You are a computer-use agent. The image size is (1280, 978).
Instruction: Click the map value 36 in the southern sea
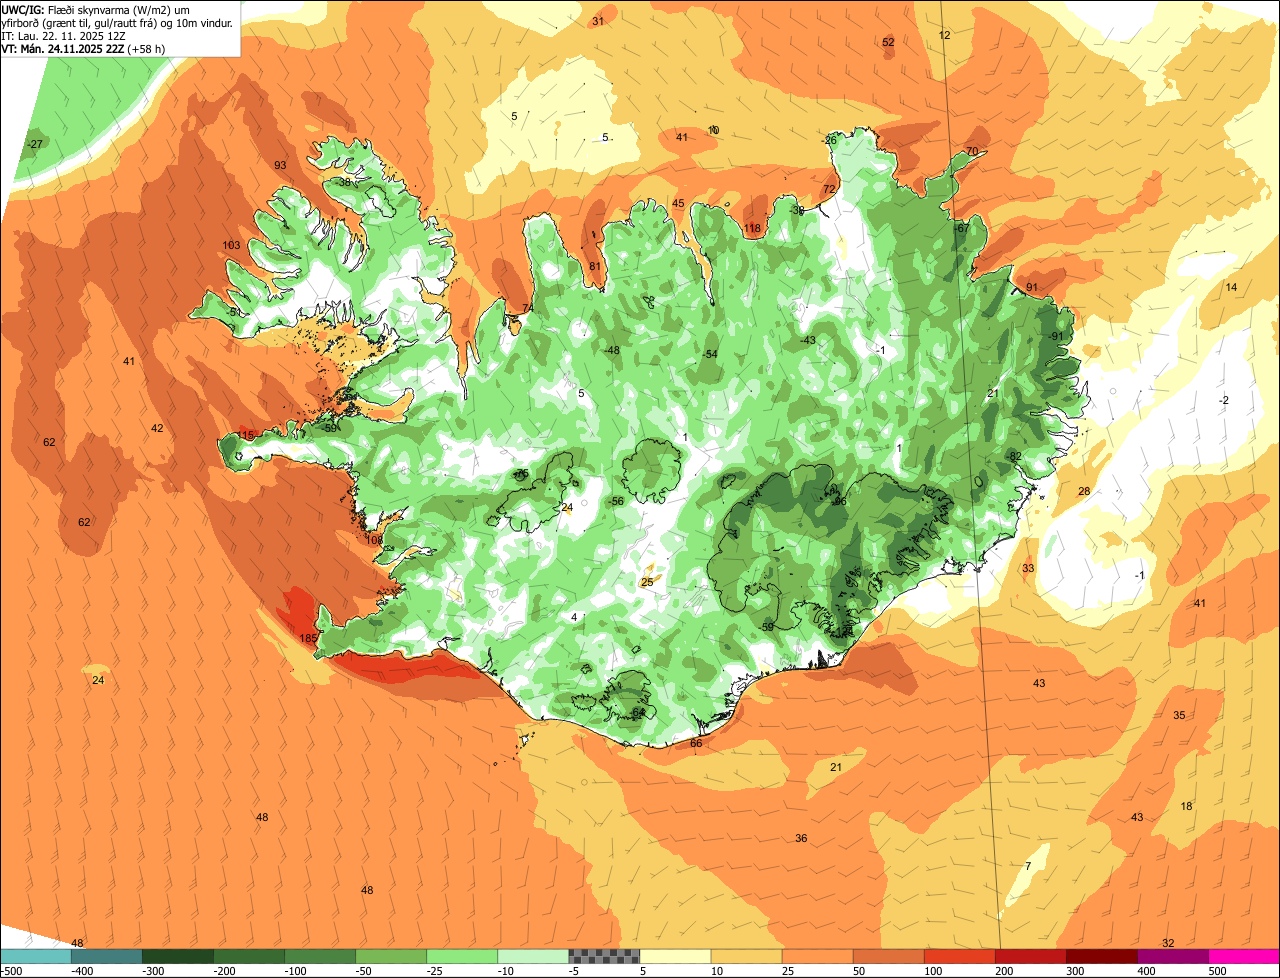point(801,838)
